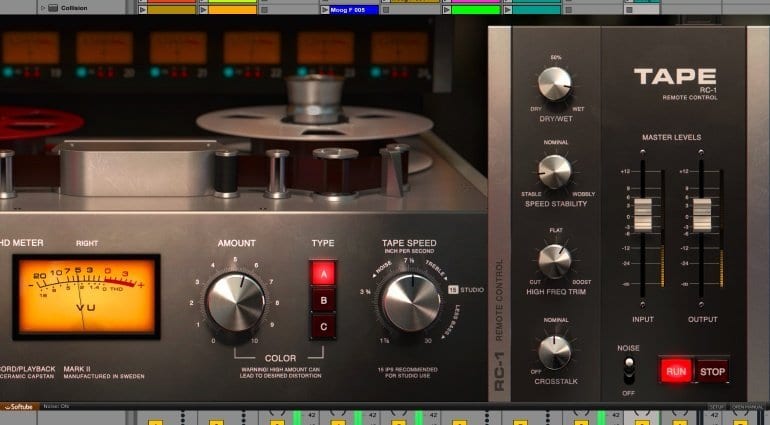Click the Dry/Wet mix knob

point(554,84)
